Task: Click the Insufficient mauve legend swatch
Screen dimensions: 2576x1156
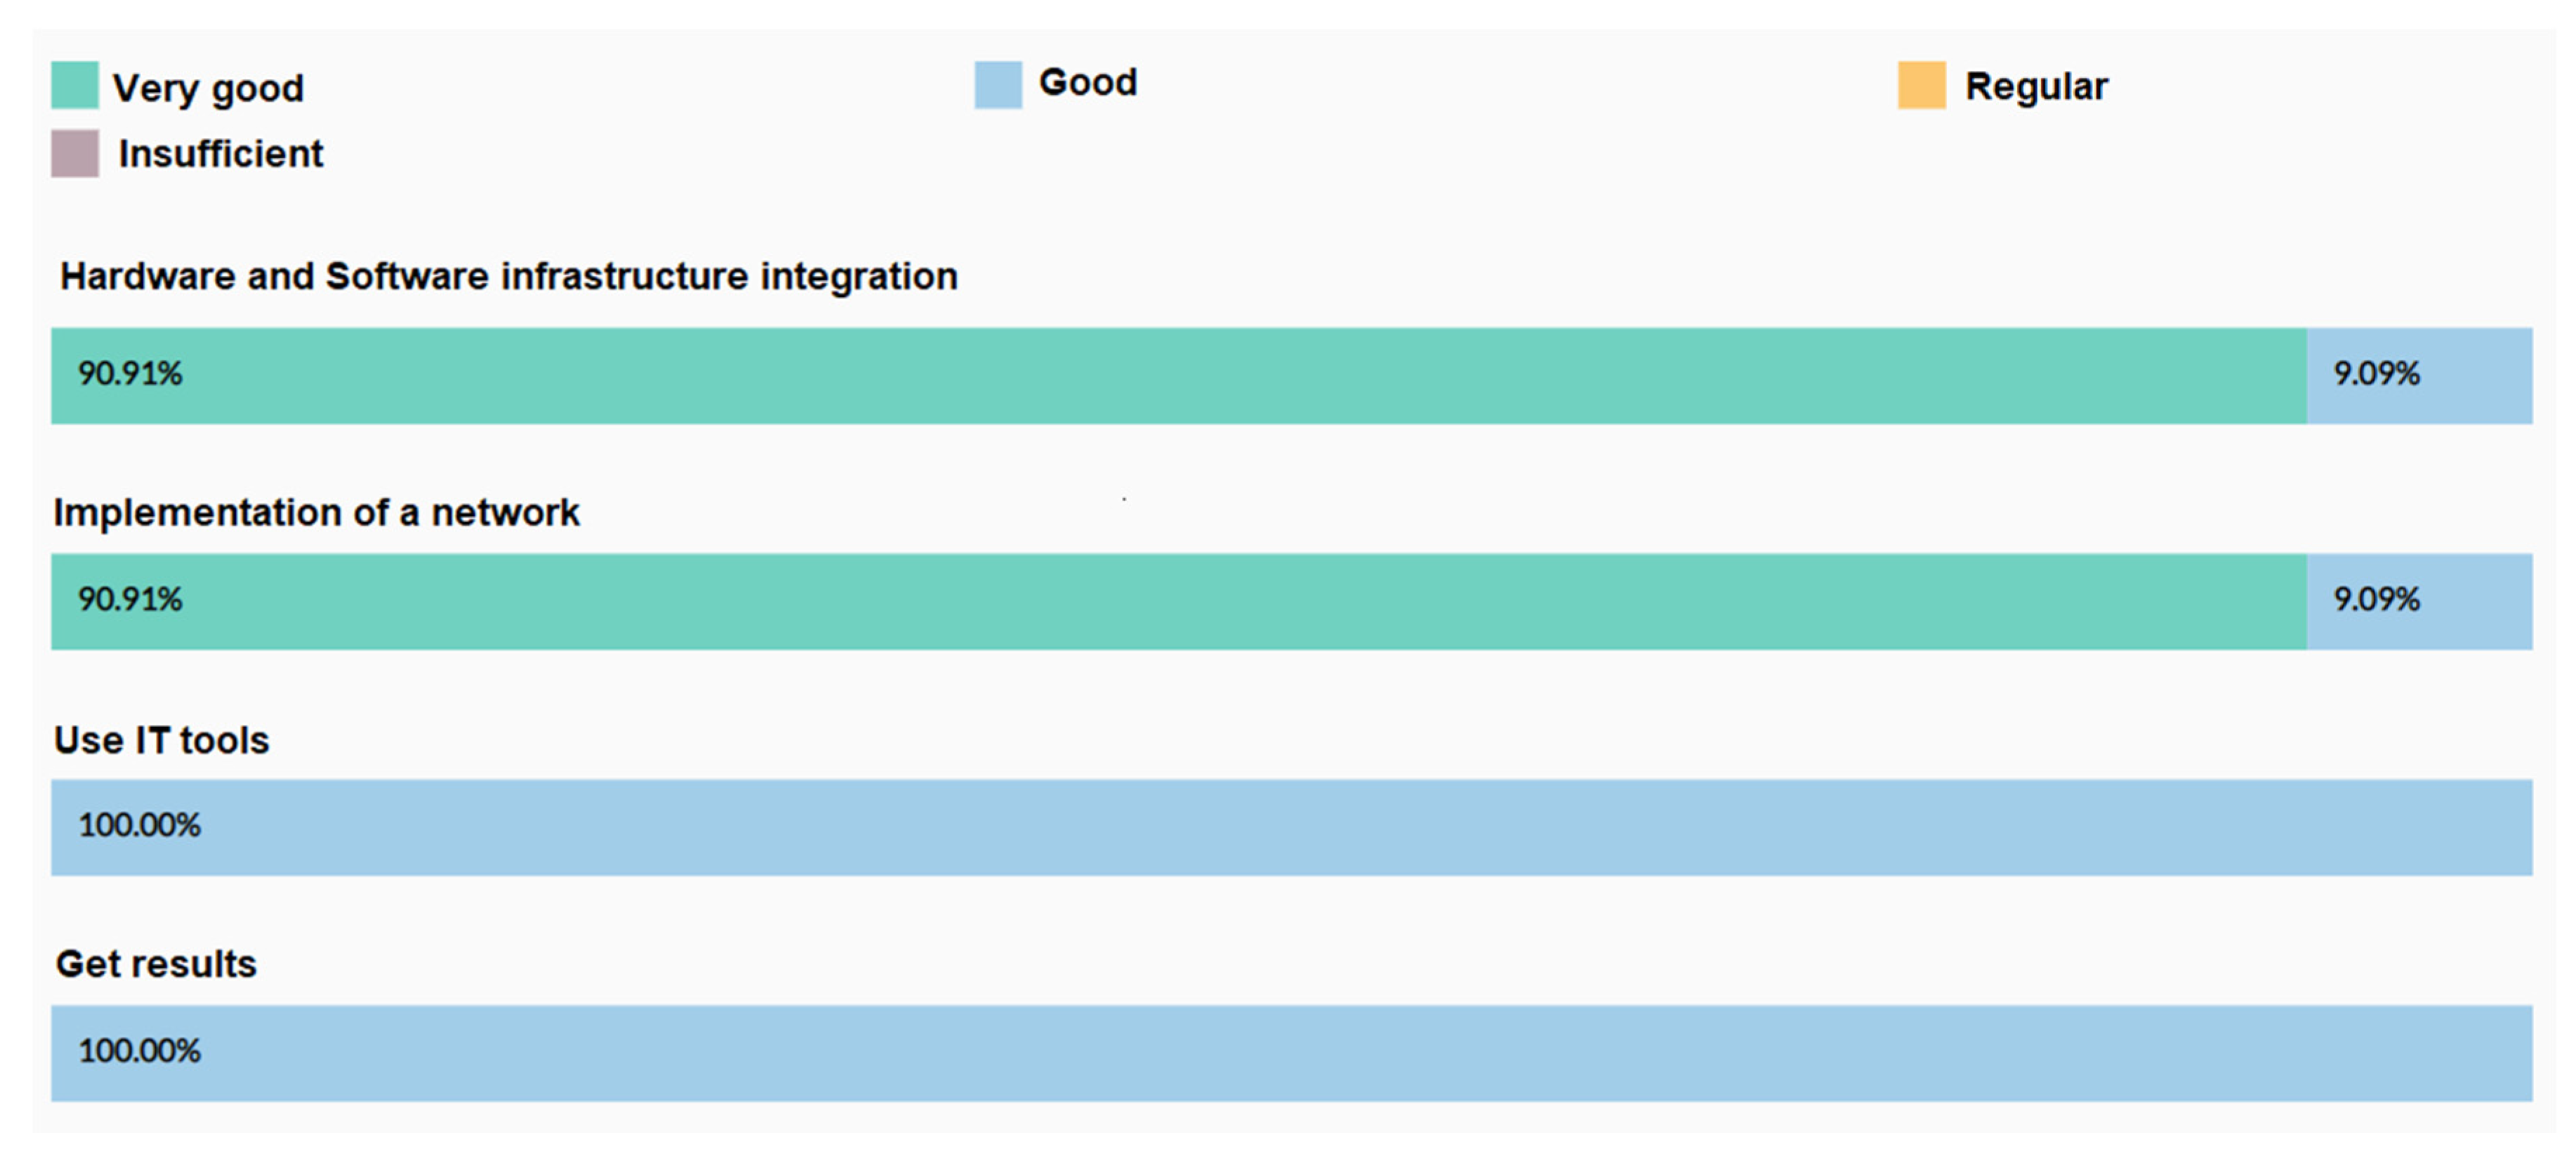Action: point(75,153)
